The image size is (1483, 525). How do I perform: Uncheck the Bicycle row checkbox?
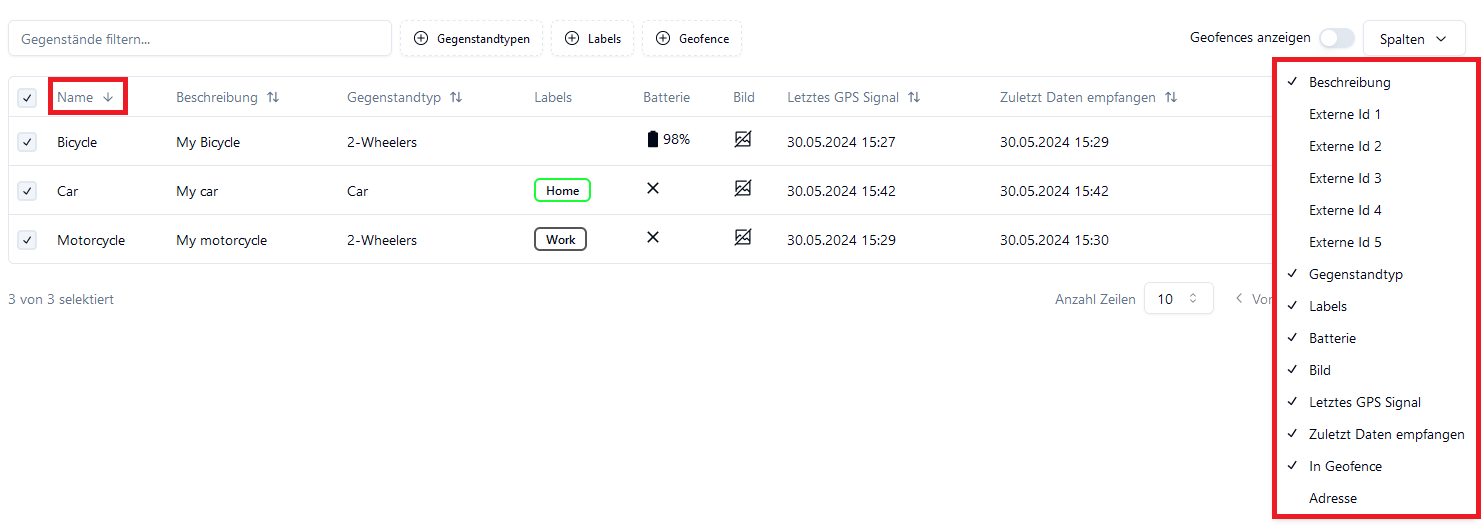click(27, 142)
